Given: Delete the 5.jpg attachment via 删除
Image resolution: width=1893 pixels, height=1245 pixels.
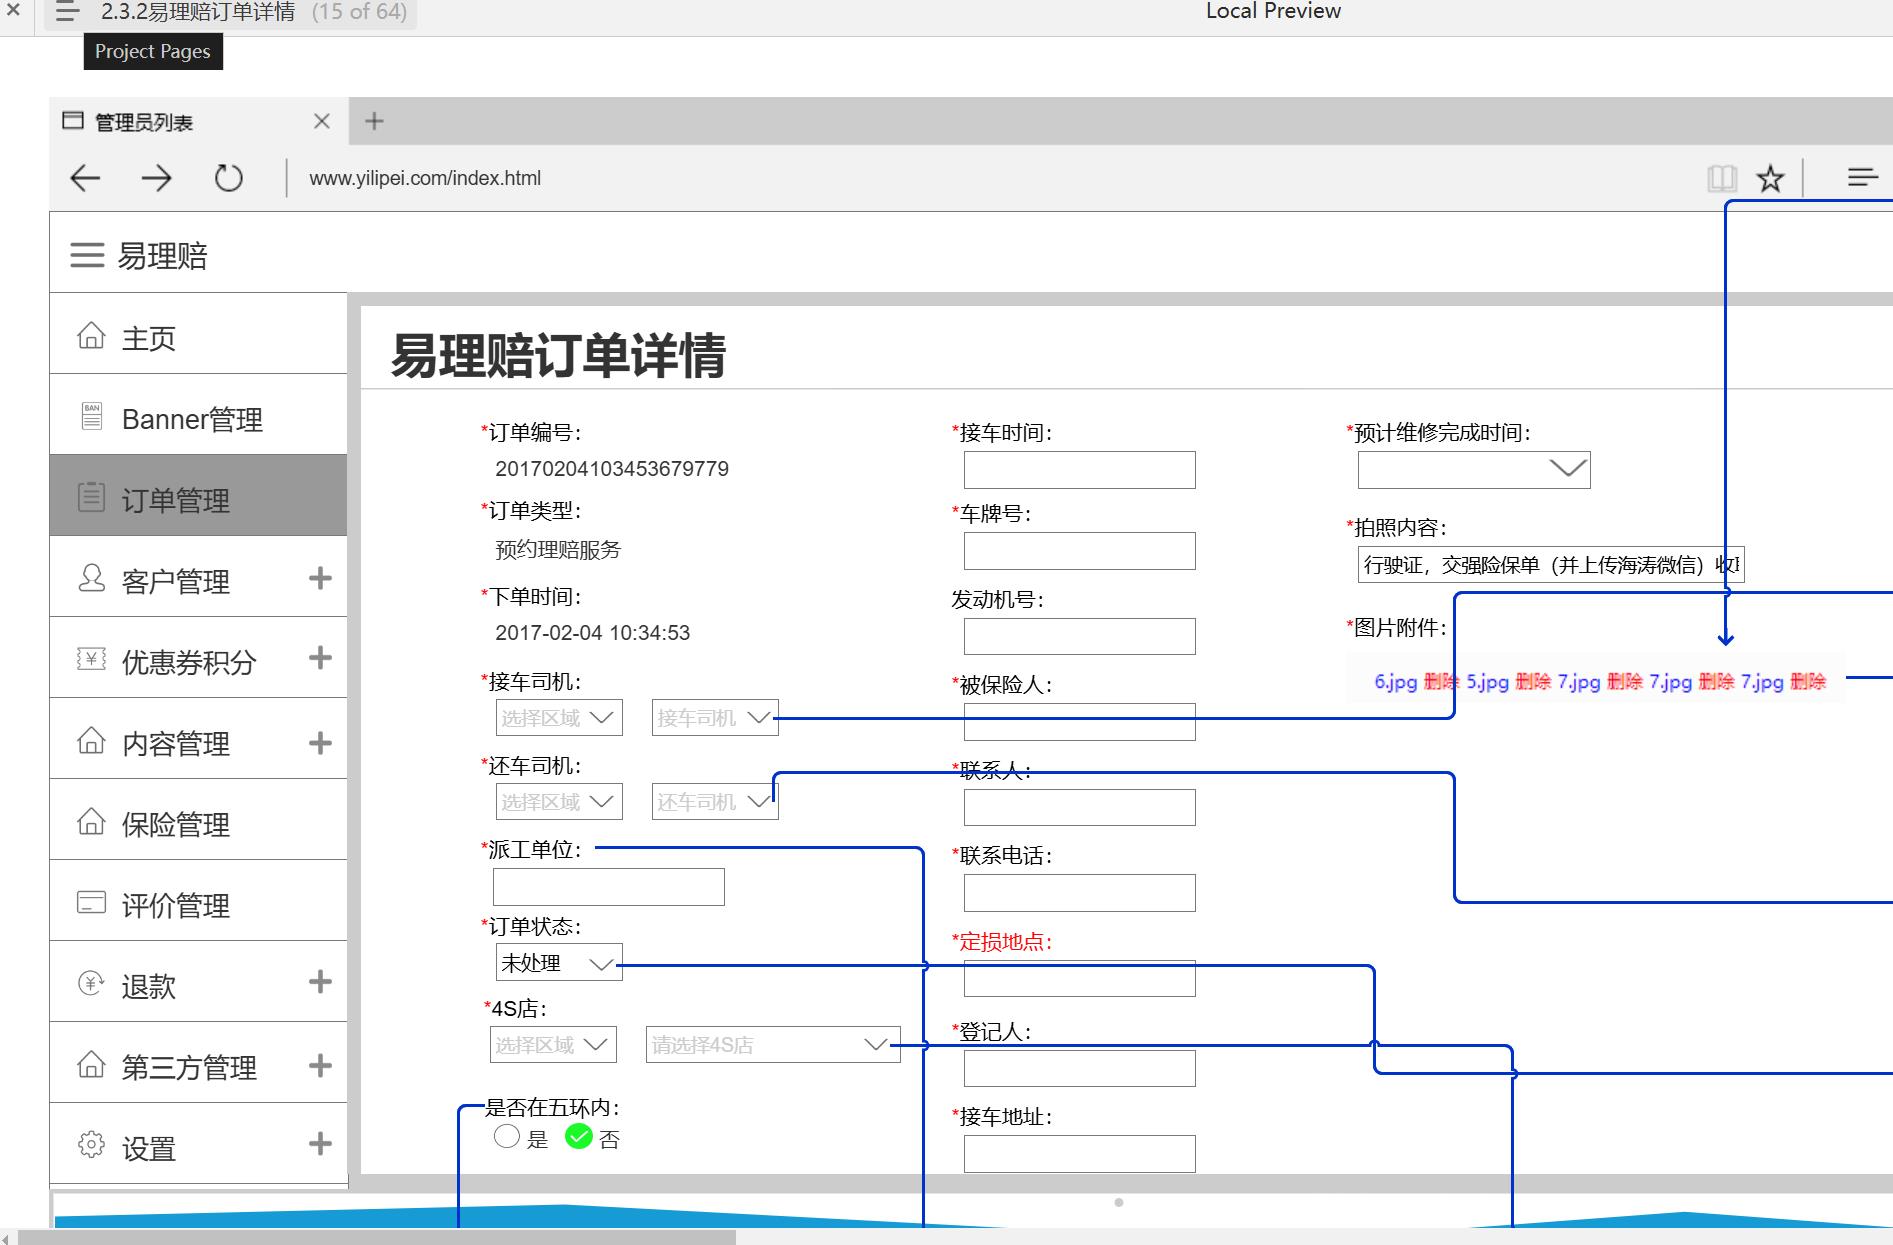Looking at the screenshot, I should tap(1534, 682).
